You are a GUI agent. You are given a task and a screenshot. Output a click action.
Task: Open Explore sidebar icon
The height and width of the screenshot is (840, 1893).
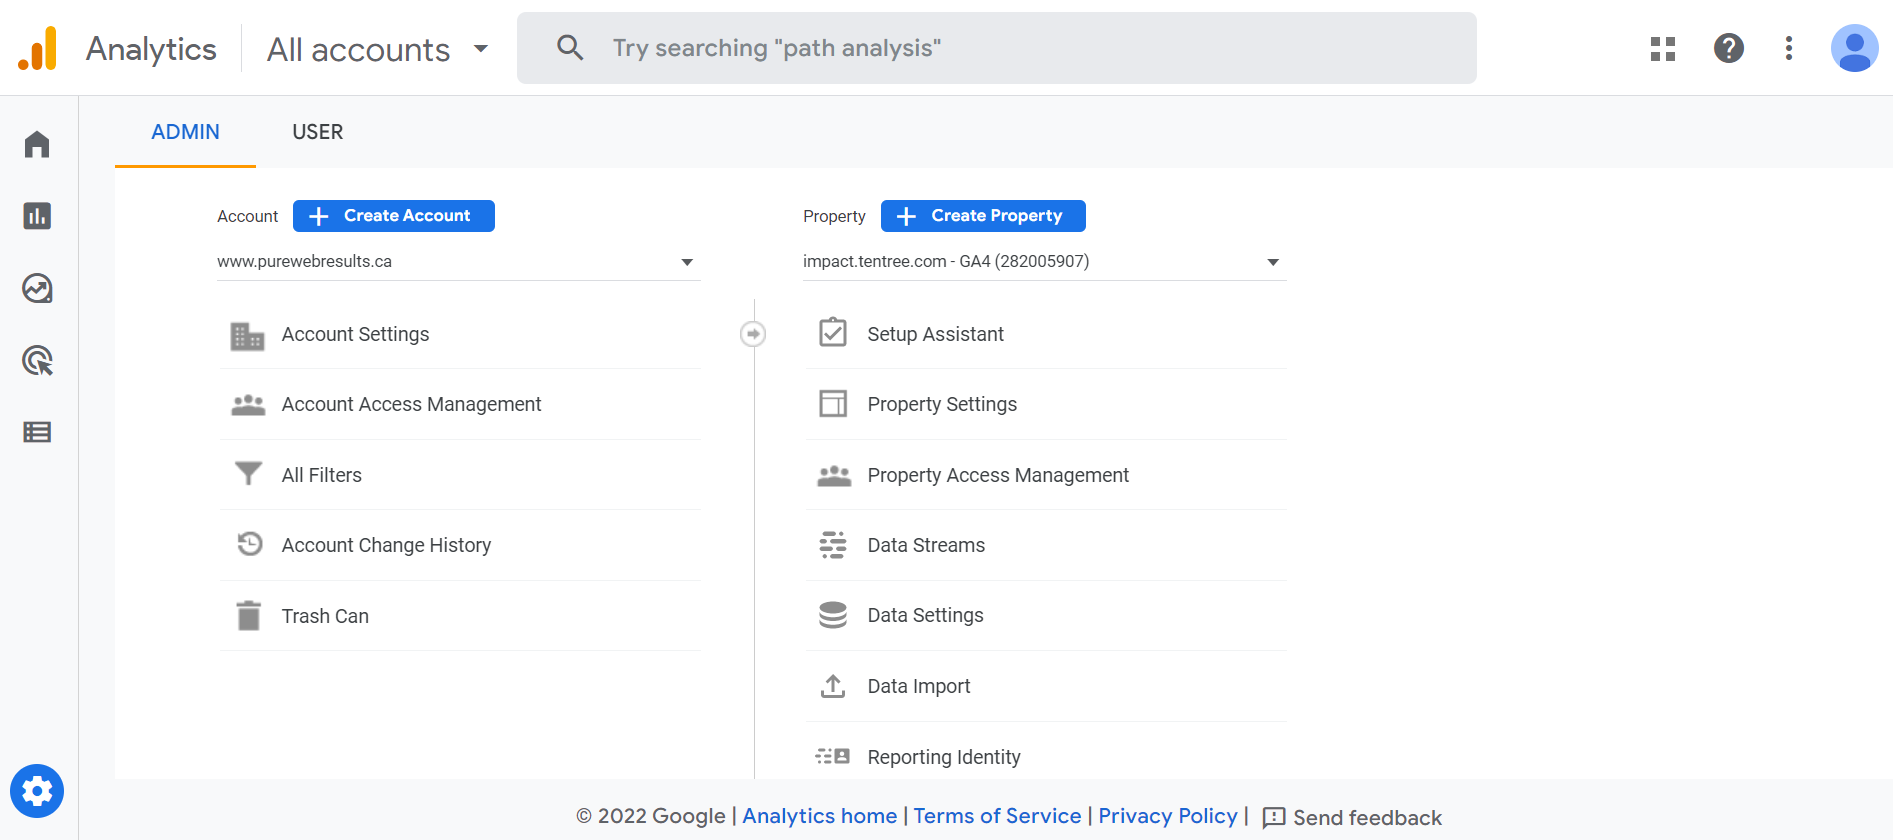(x=37, y=288)
